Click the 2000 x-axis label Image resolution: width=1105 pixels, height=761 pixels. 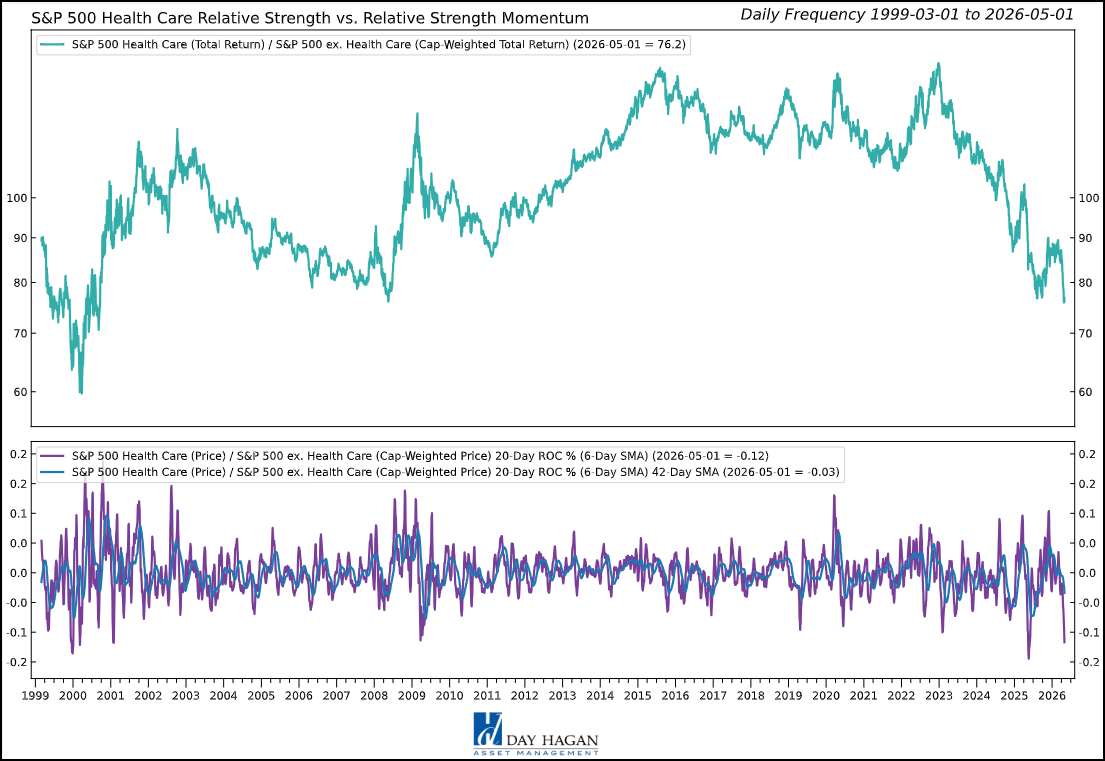73,695
